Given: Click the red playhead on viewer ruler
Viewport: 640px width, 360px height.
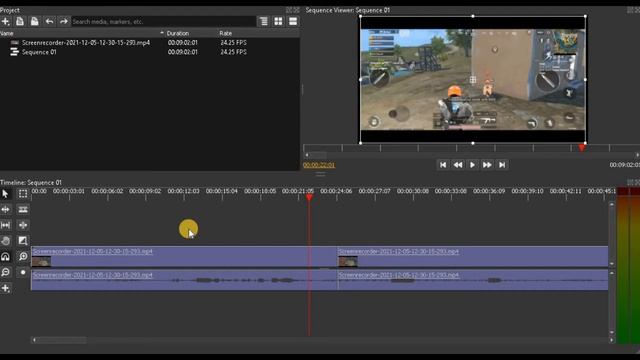Looking at the screenshot, I should point(582,148).
